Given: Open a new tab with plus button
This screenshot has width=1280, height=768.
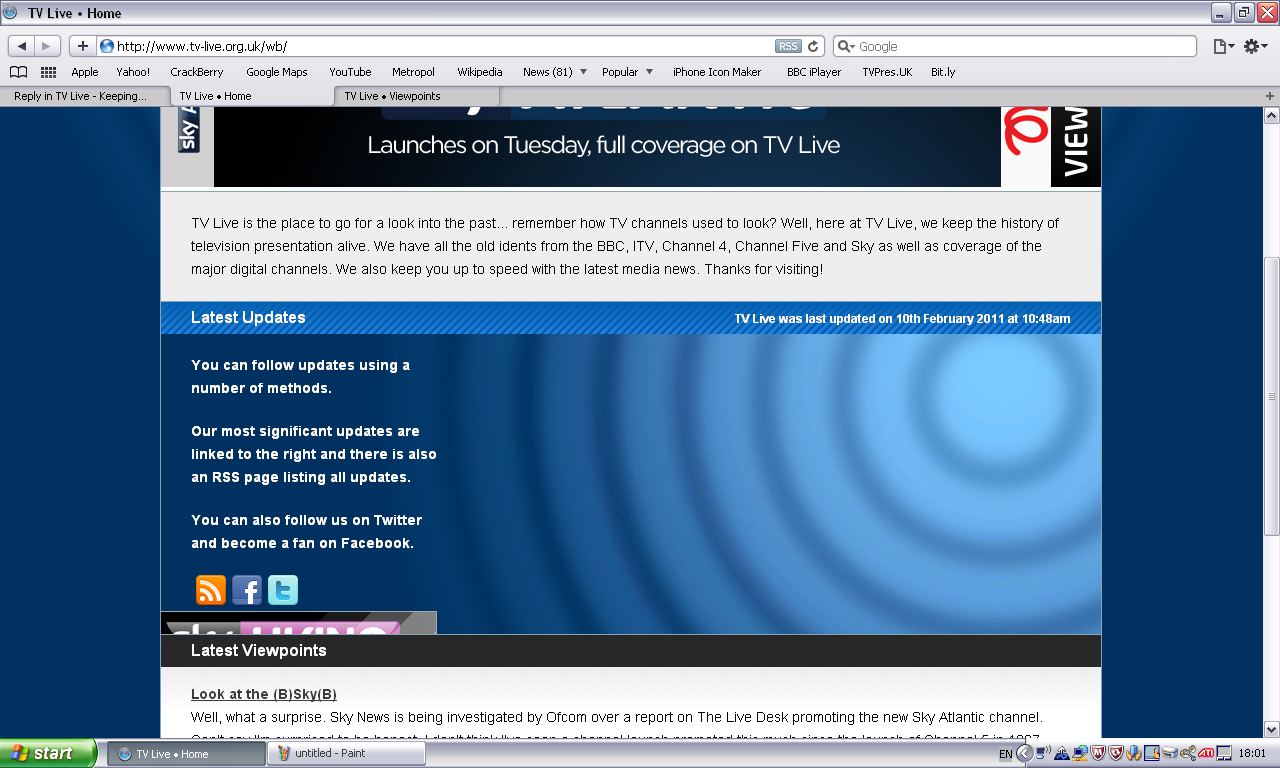Looking at the screenshot, I should click(1270, 96).
